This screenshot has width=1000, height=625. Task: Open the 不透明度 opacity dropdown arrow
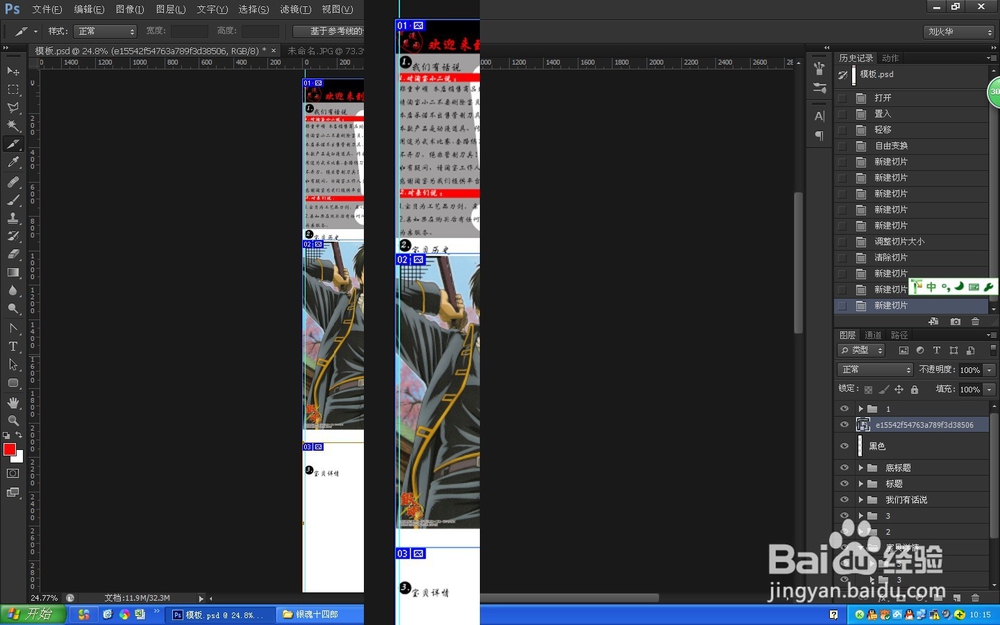989,370
